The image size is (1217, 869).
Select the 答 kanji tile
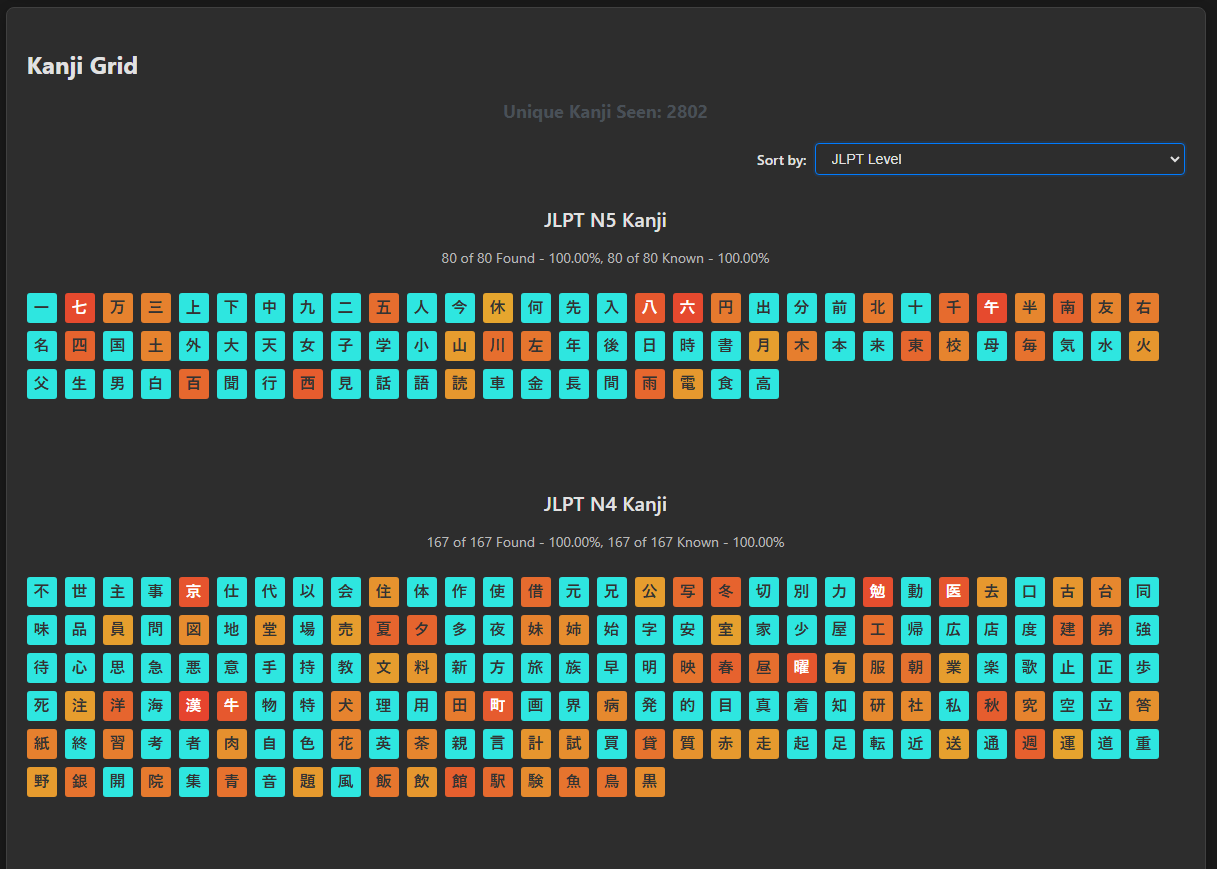(1144, 706)
